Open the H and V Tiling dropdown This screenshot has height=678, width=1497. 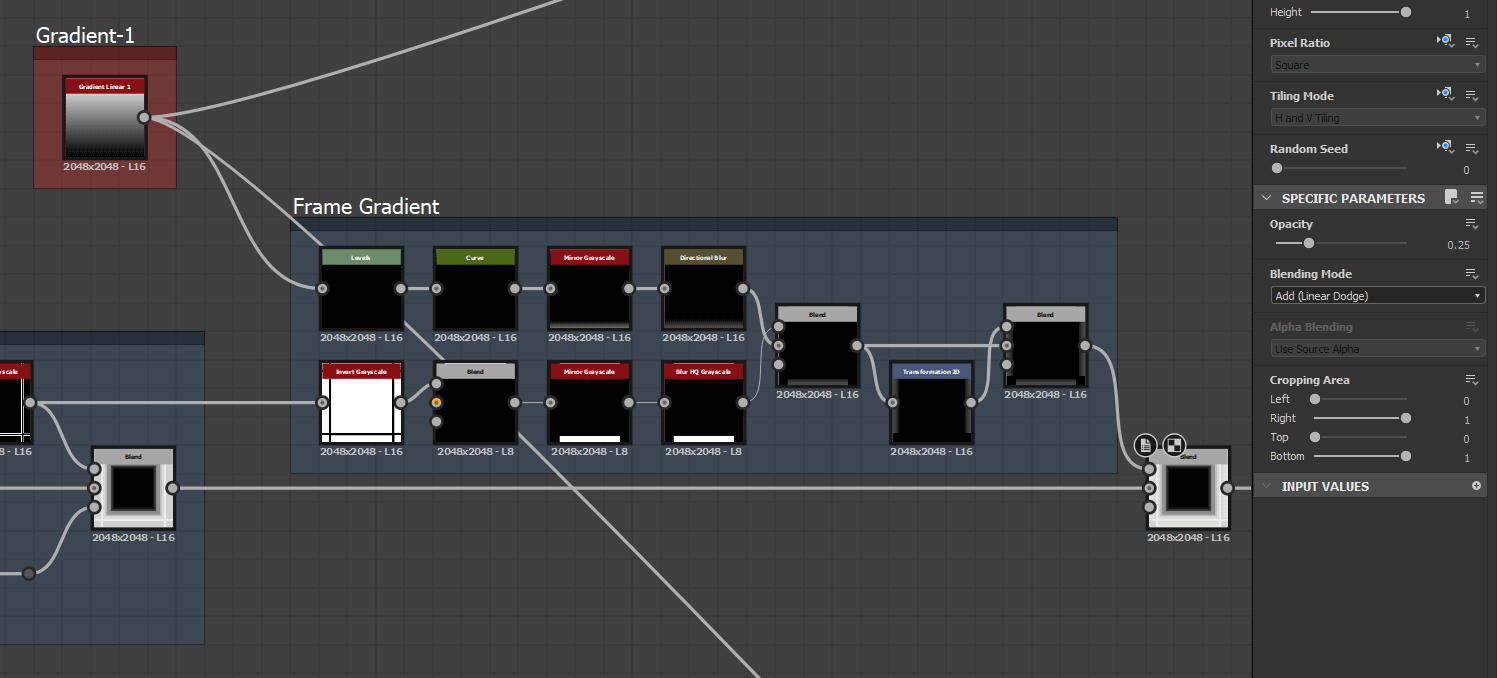tap(1378, 118)
